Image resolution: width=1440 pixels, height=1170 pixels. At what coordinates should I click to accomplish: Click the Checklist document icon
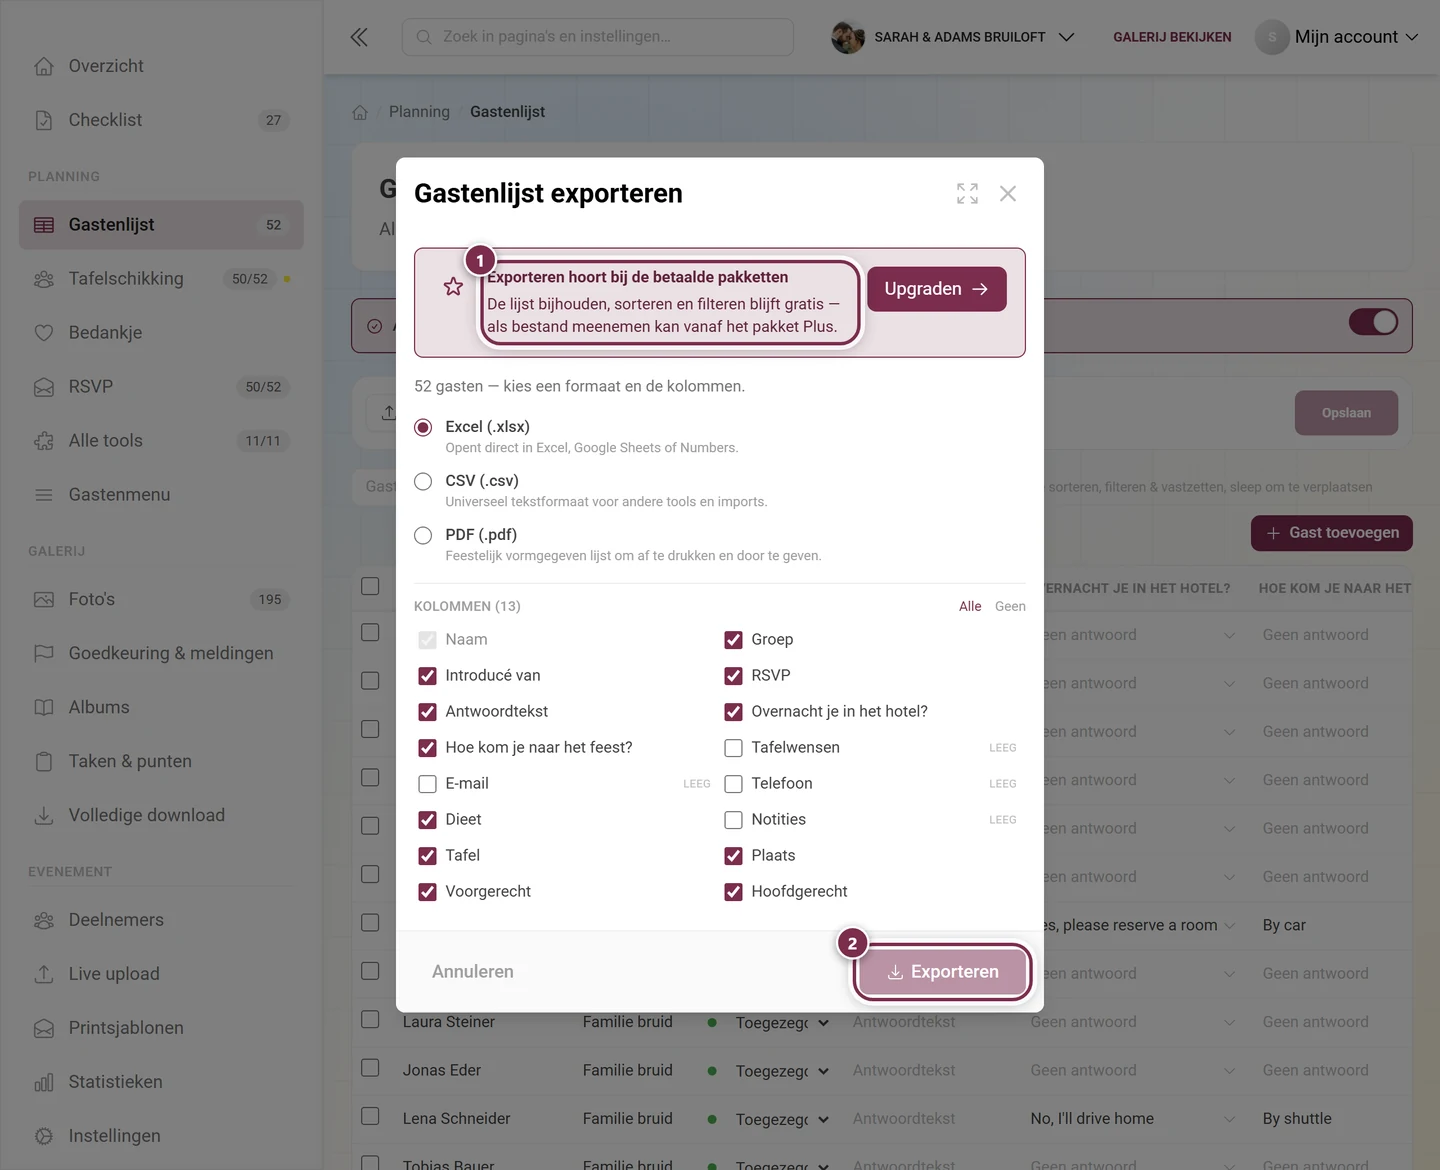click(44, 120)
